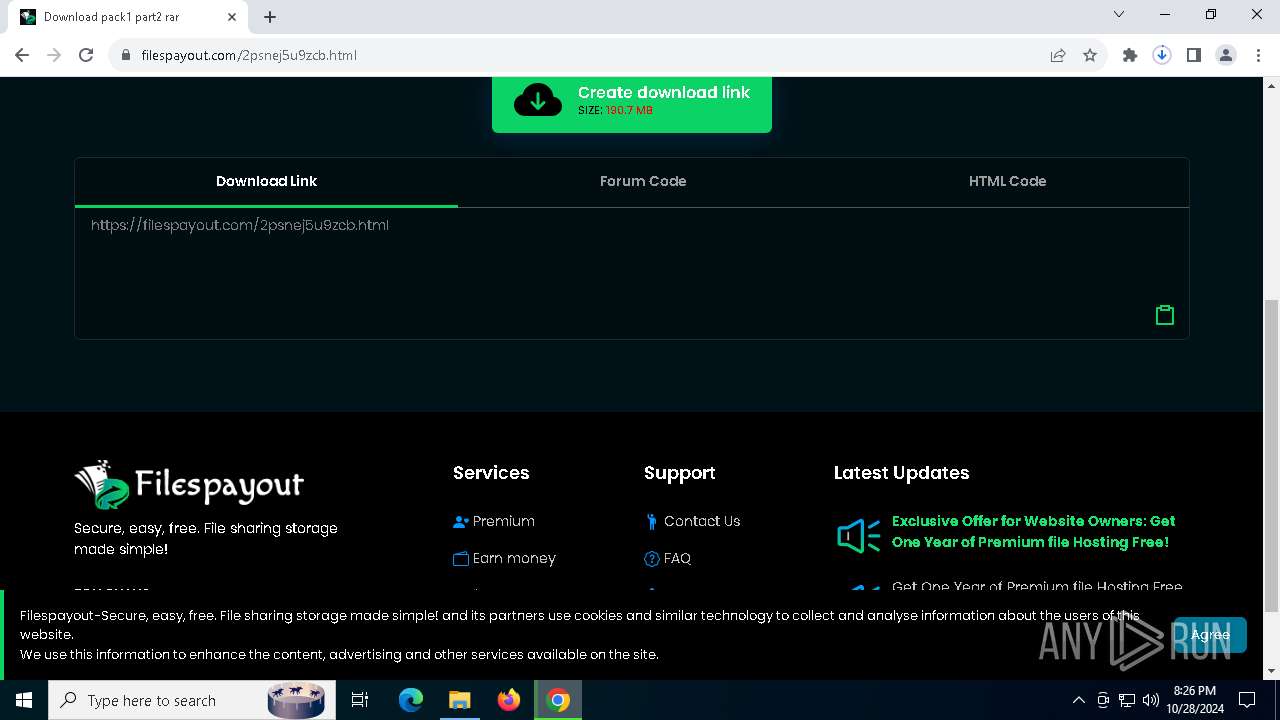This screenshot has width=1280, height=720.
Task: Agree to the cookie notice
Action: [x=1209, y=635]
